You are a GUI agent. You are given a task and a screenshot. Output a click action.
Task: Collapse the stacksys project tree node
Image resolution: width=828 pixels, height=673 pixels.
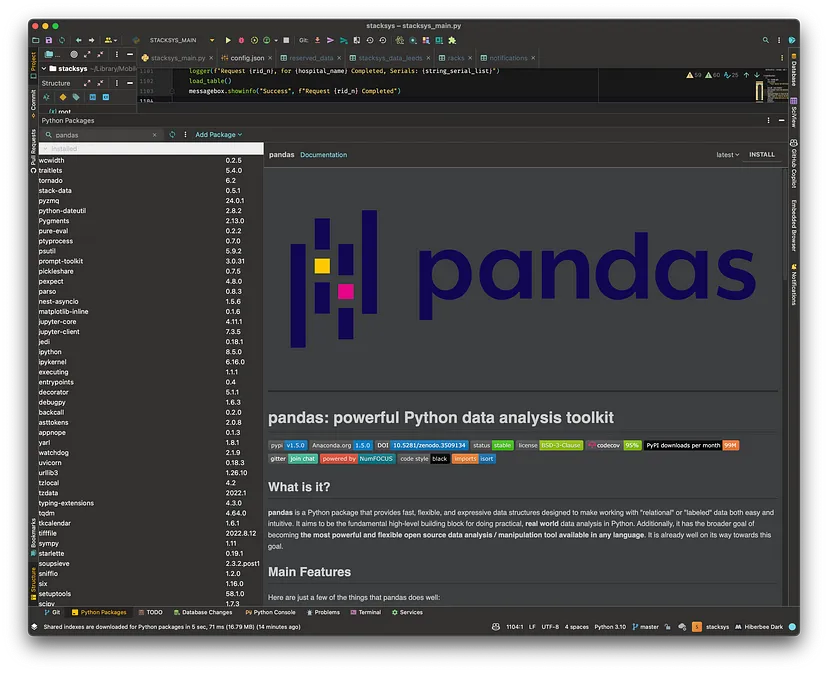pos(44,67)
